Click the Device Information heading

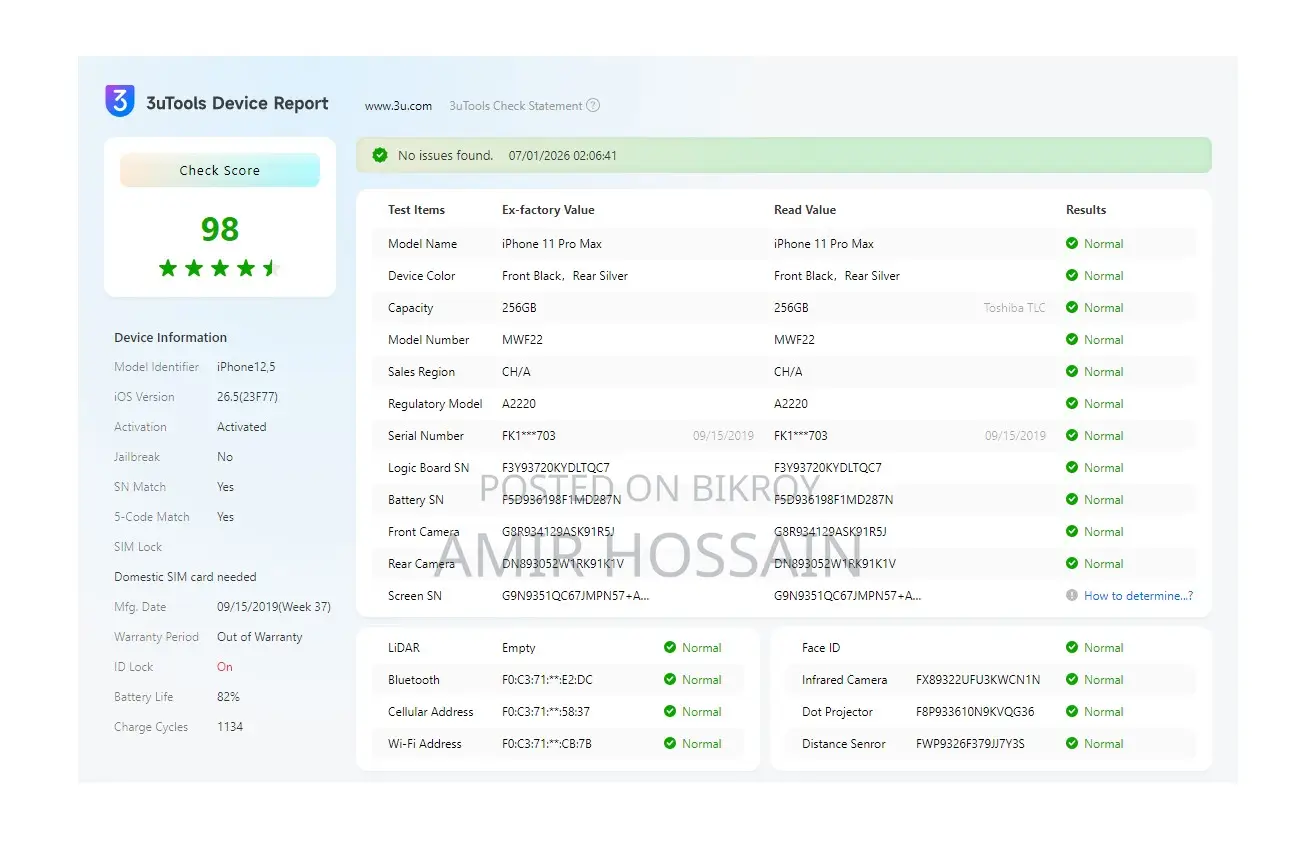tap(170, 337)
